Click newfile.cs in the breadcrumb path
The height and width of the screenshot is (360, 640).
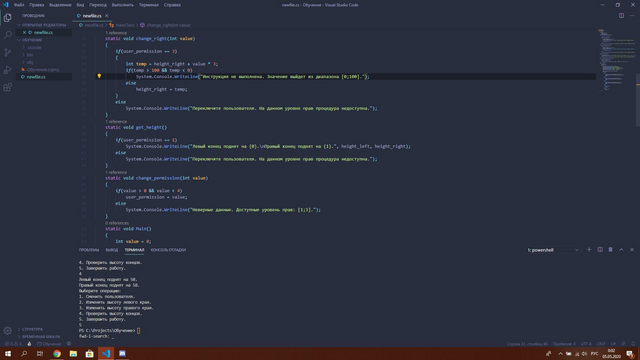pyautogui.click(x=93, y=25)
